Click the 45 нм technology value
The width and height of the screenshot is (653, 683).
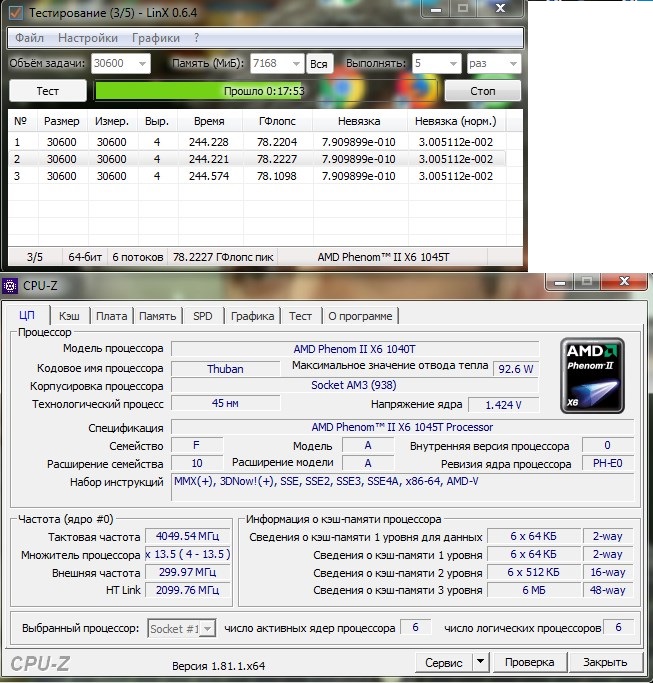225,403
